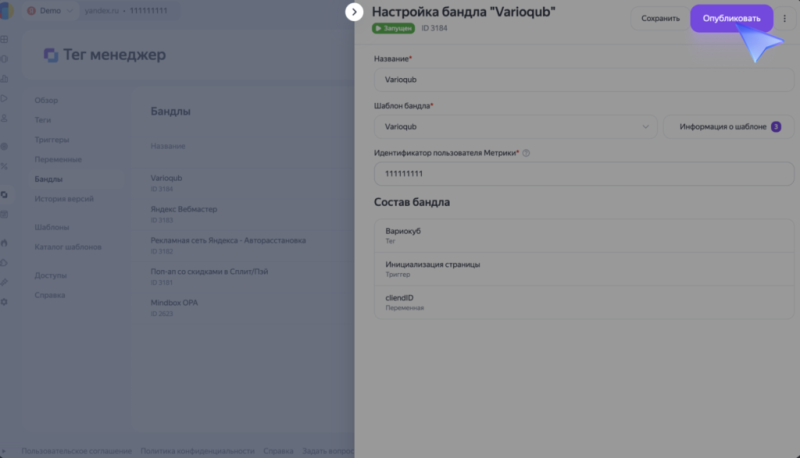Open the Справка footer link

click(278, 451)
